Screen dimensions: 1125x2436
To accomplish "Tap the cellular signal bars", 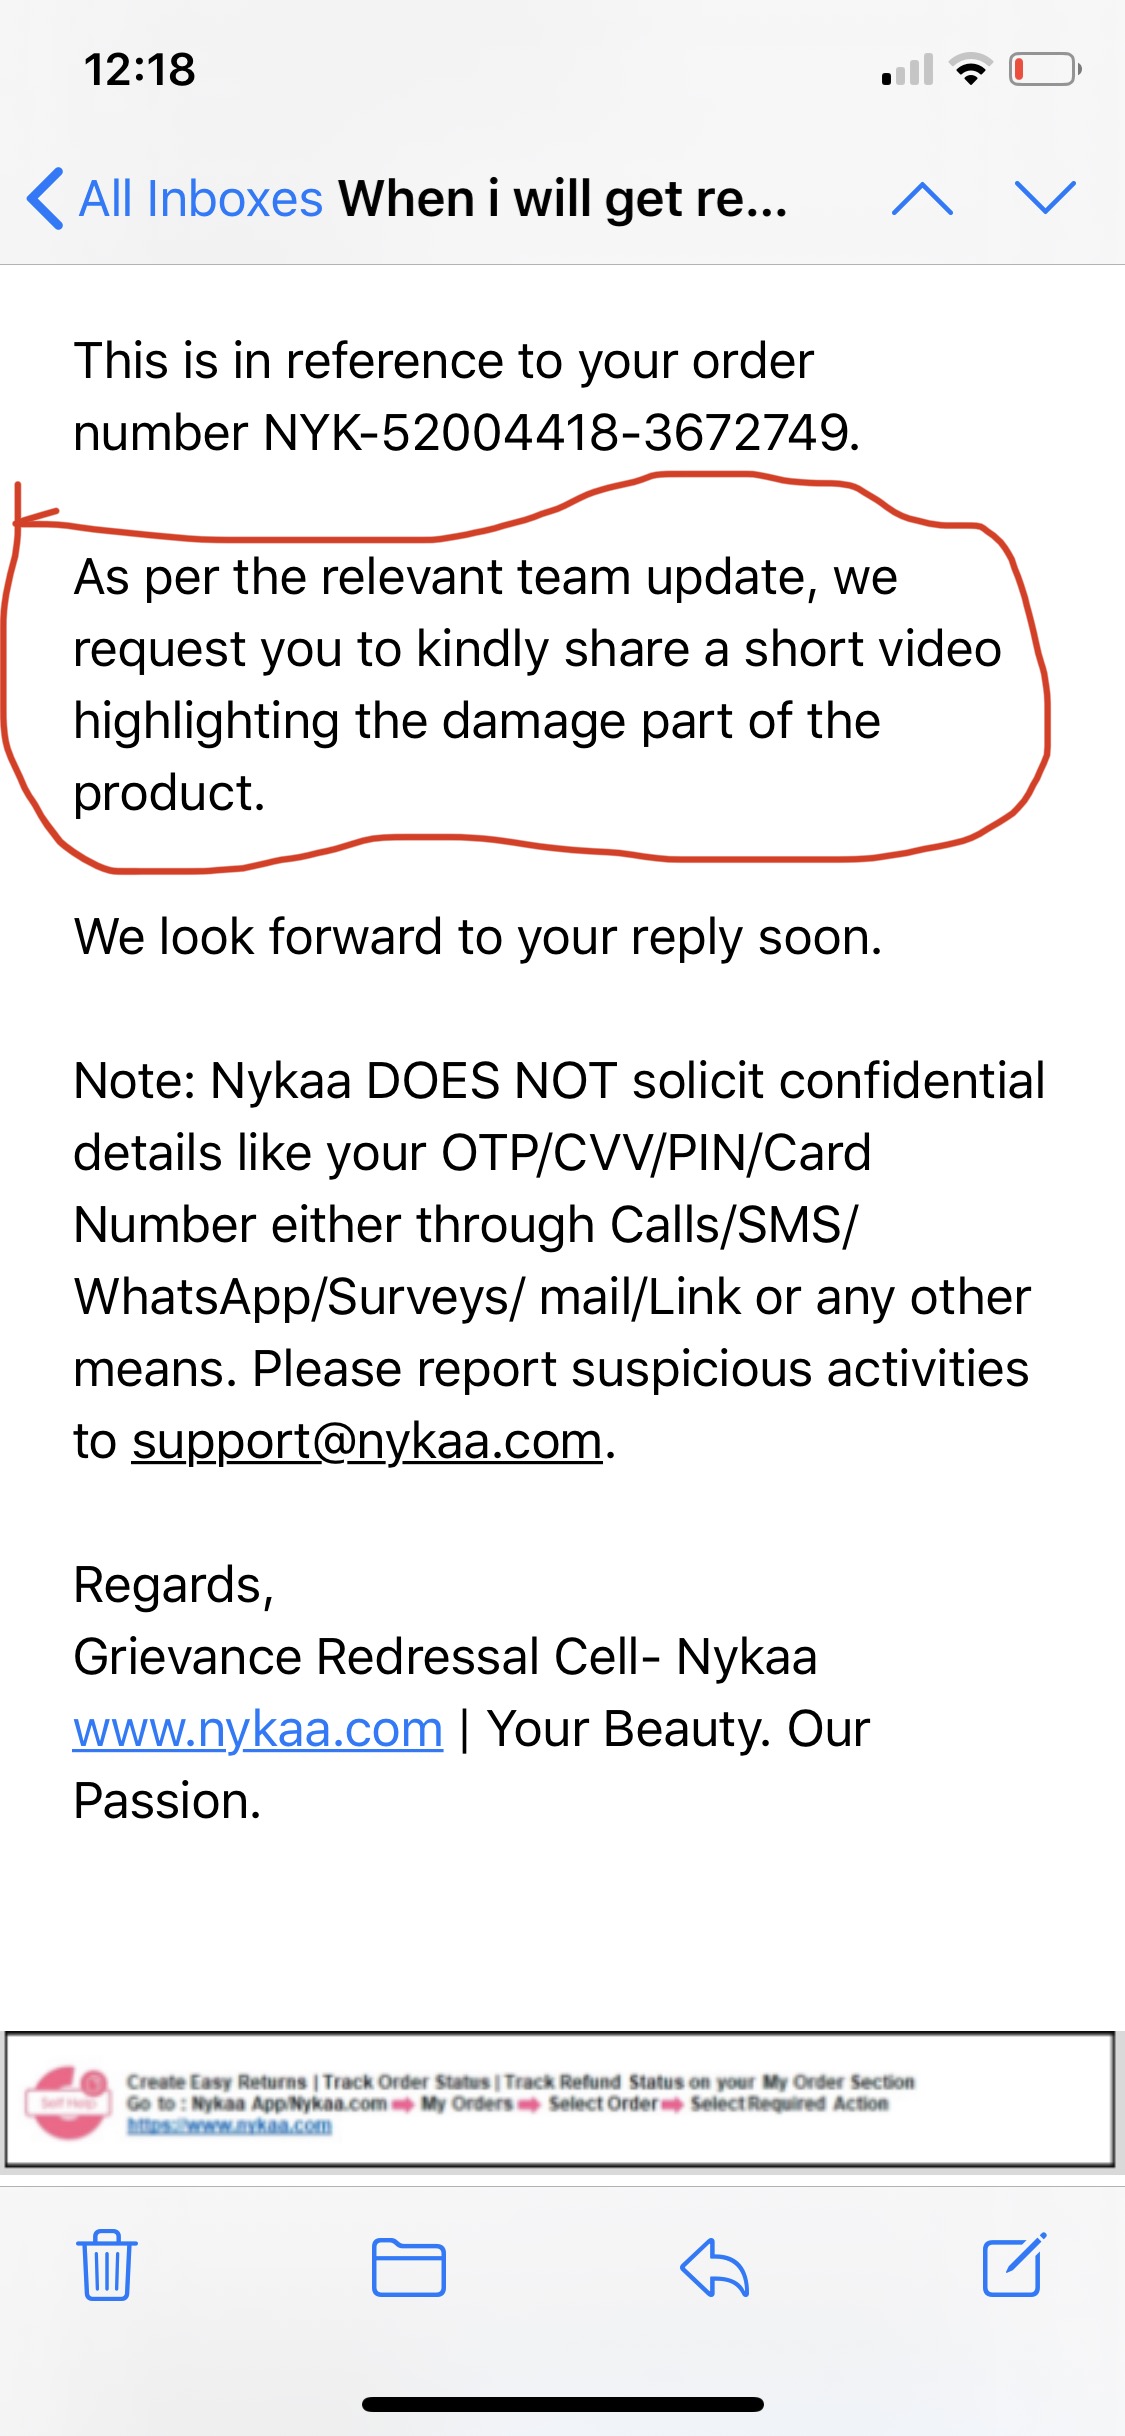I will pyautogui.click(x=907, y=70).
